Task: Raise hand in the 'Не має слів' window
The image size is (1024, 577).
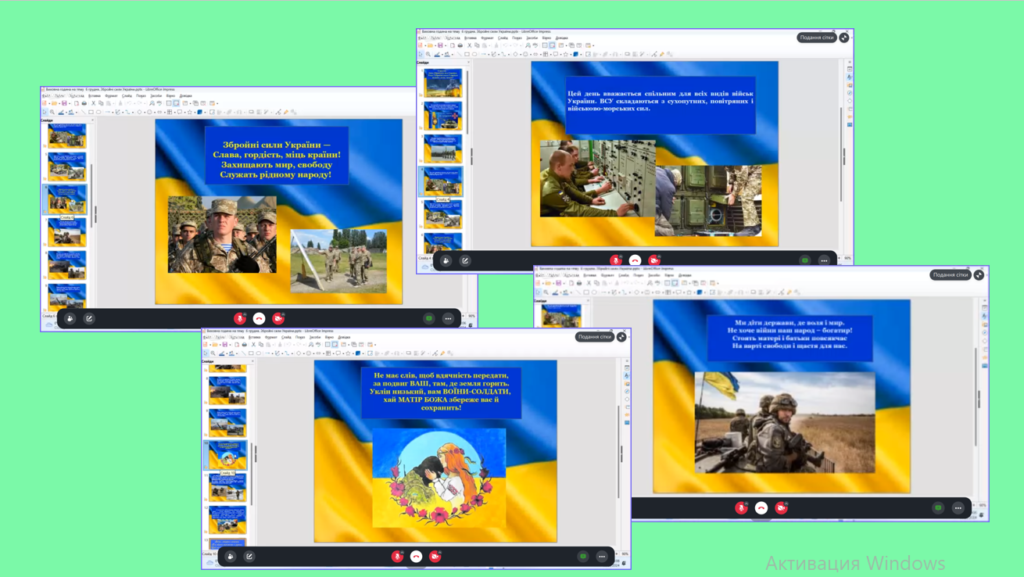Action: [x=230, y=556]
